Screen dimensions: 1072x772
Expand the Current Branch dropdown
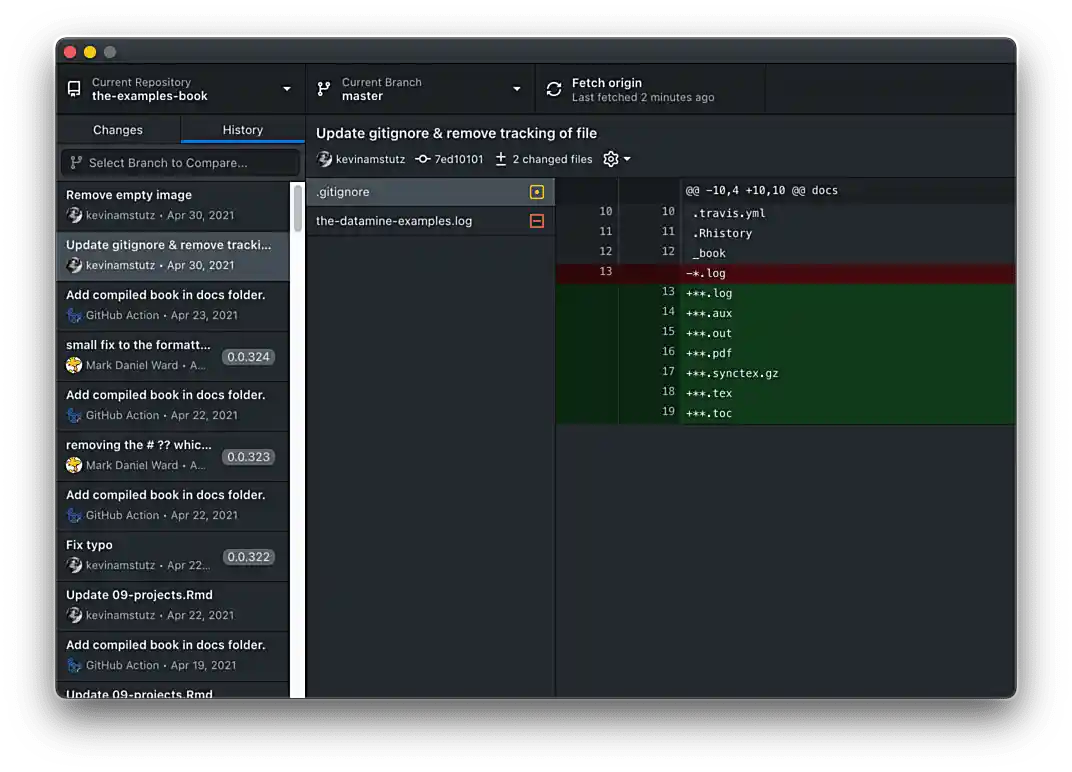[x=518, y=88]
